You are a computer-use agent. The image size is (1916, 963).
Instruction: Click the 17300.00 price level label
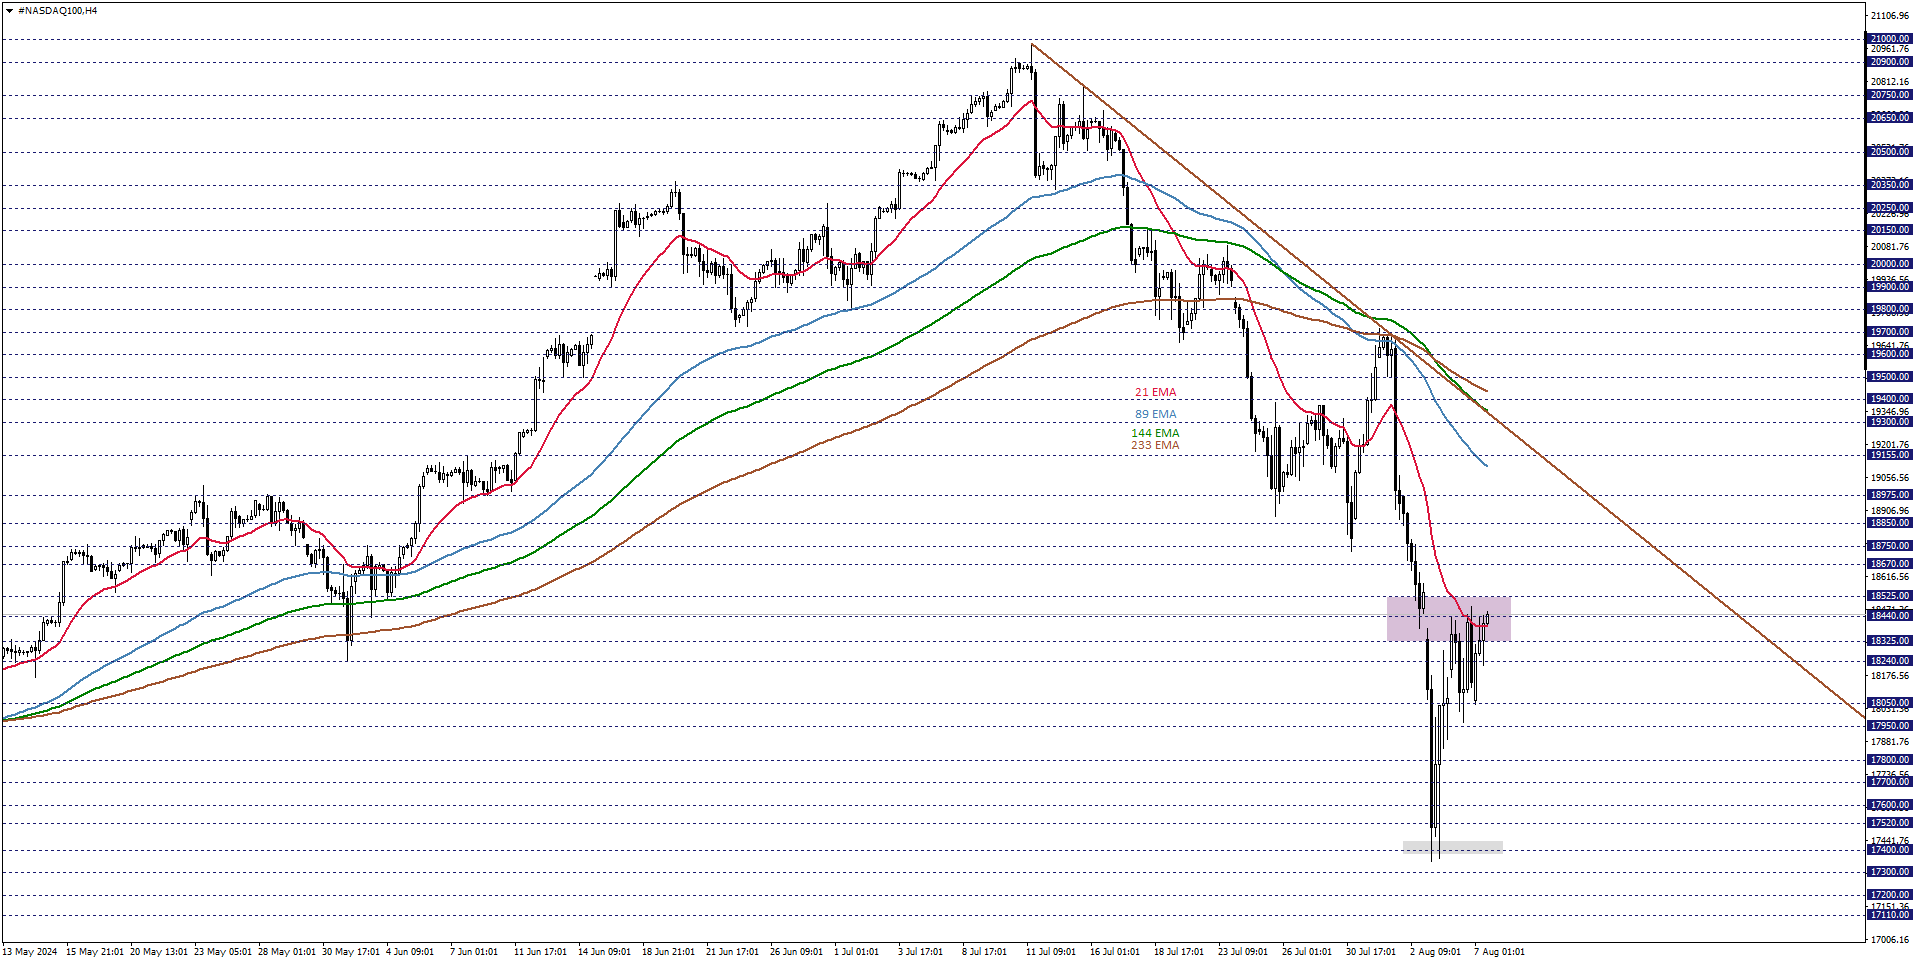[1890, 872]
